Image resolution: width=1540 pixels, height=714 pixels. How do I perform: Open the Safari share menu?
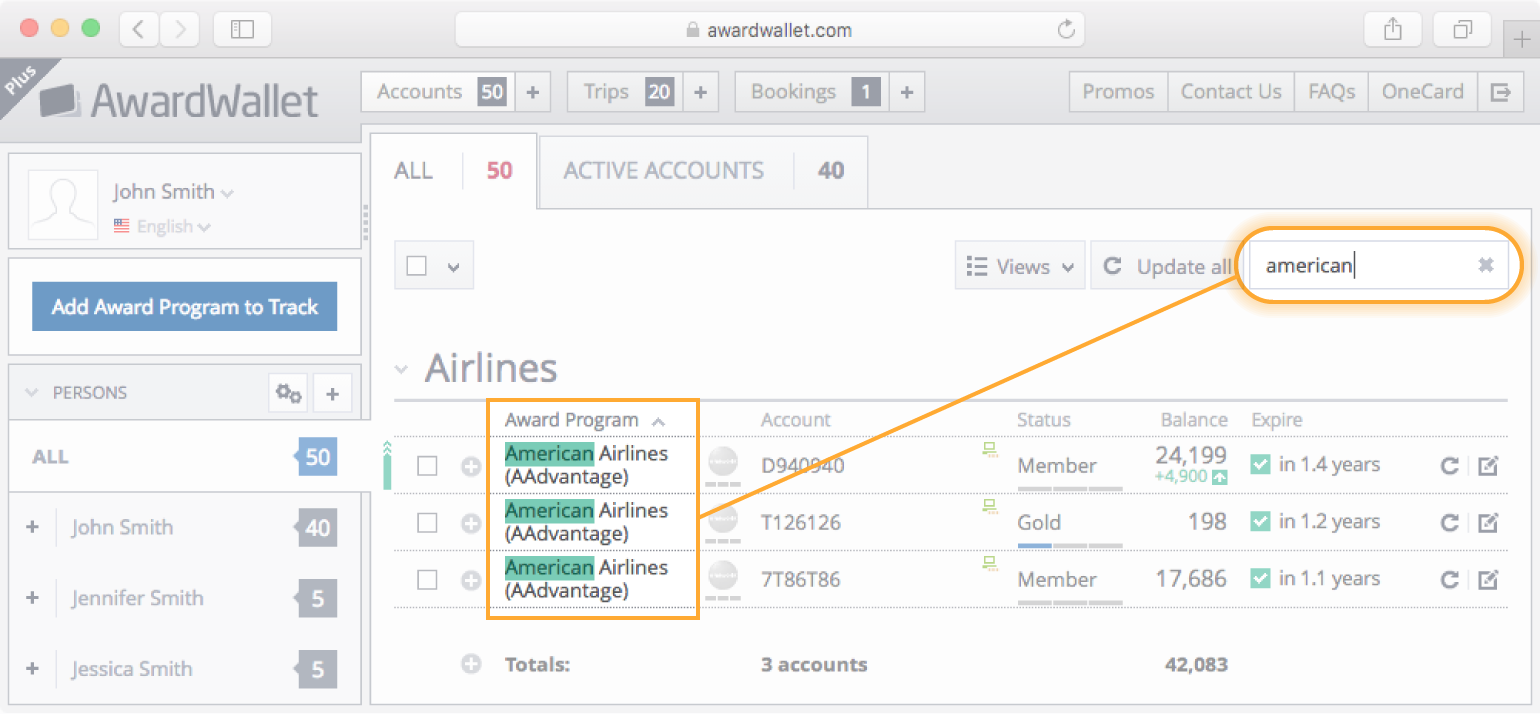pyautogui.click(x=1393, y=30)
